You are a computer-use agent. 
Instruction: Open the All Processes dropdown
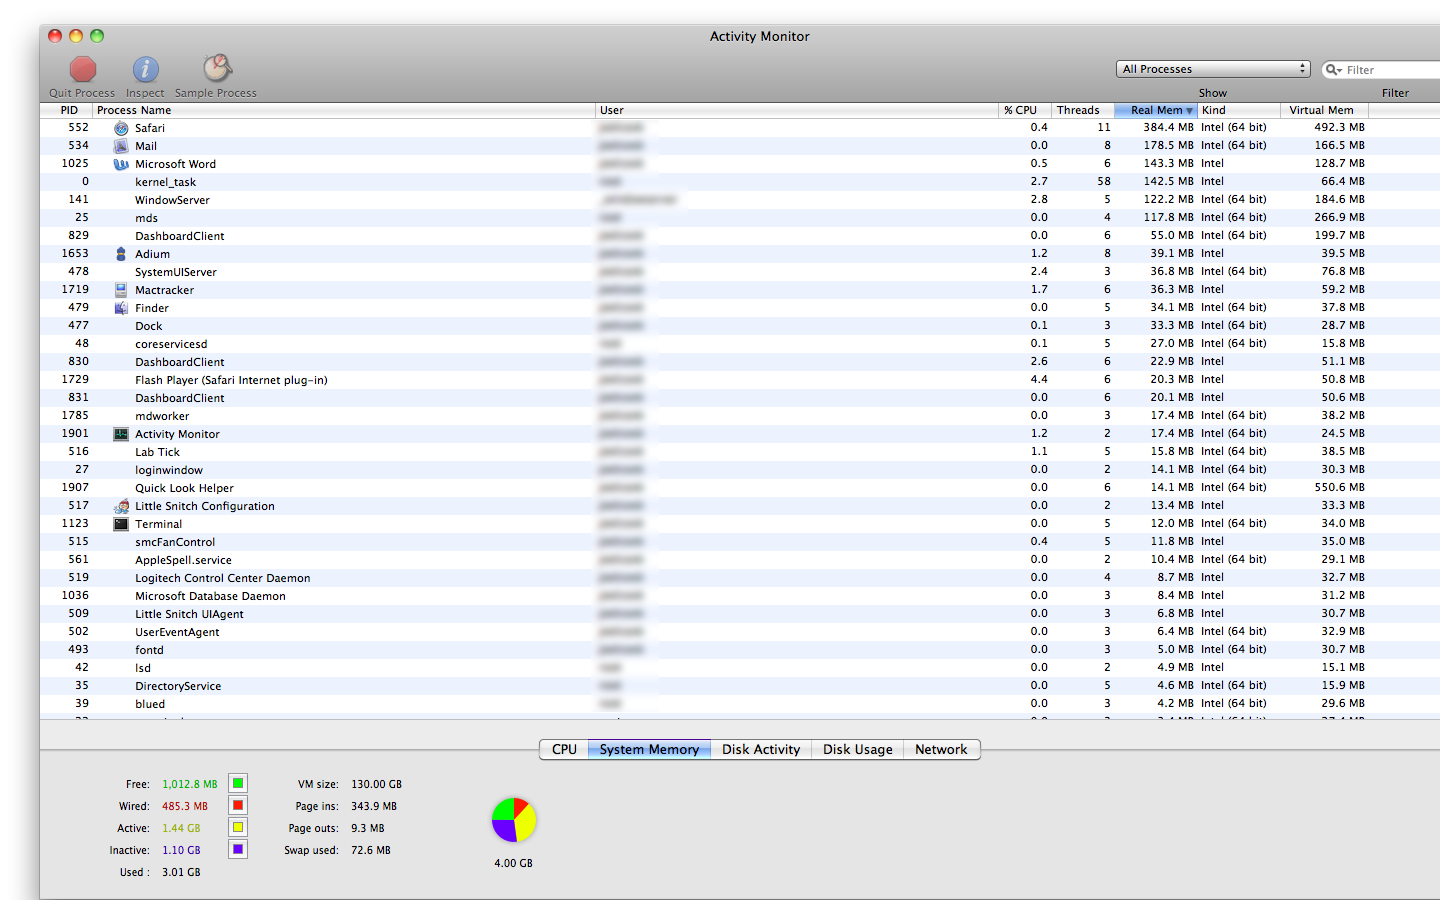[x=1213, y=69]
